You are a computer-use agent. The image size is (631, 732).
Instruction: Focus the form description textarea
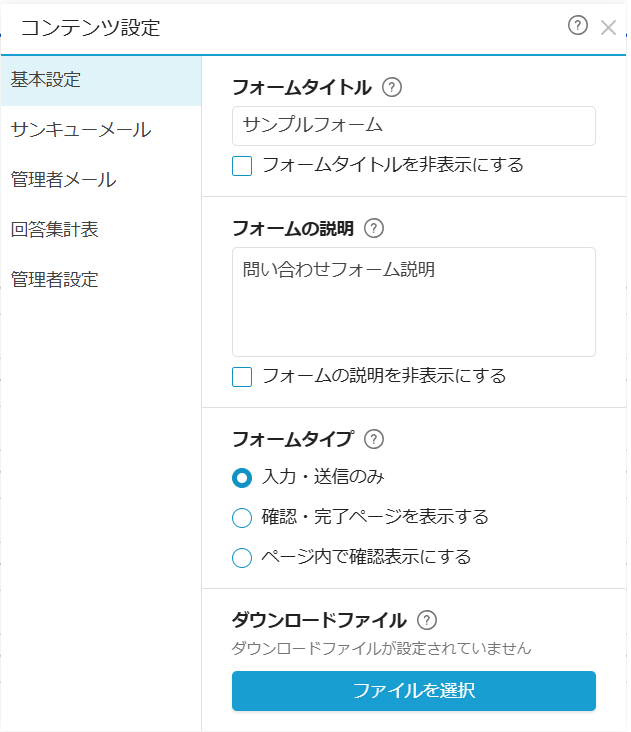tap(413, 302)
